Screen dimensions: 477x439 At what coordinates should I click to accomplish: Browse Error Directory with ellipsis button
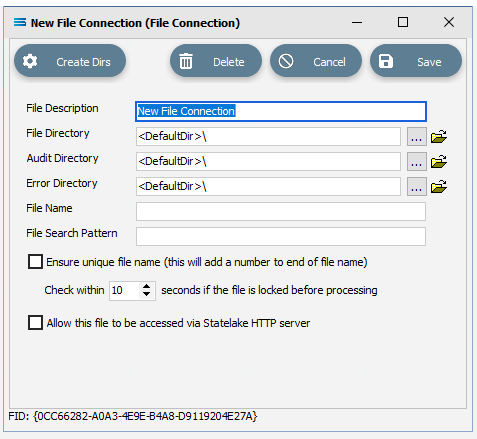point(417,187)
